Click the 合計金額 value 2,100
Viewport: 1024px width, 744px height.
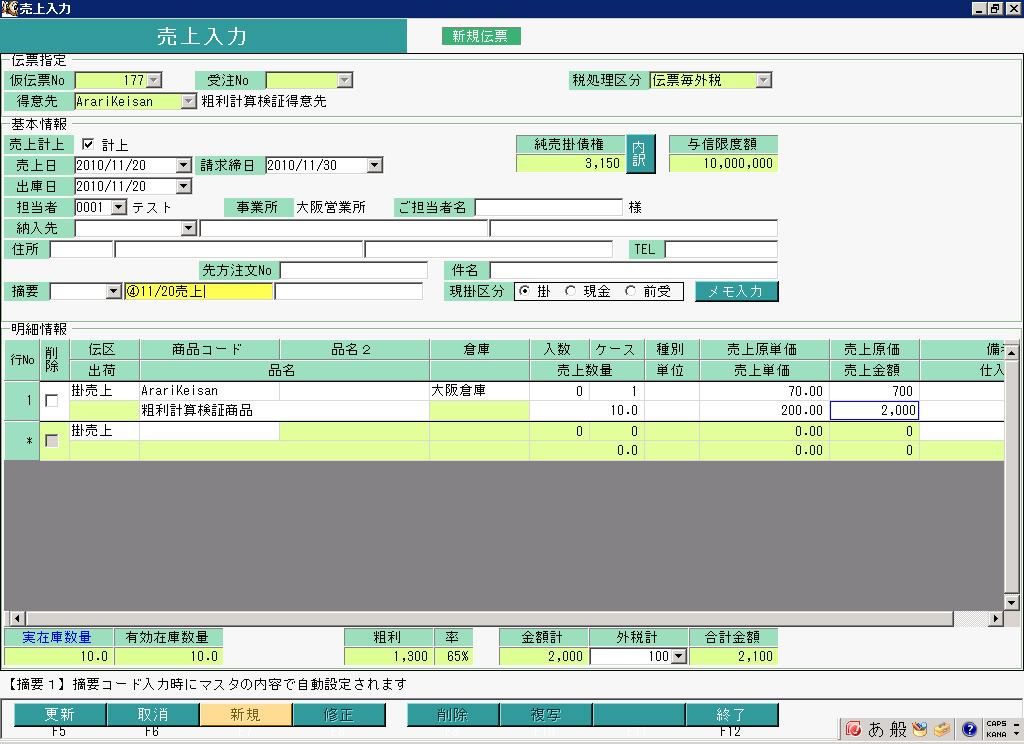point(734,656)
